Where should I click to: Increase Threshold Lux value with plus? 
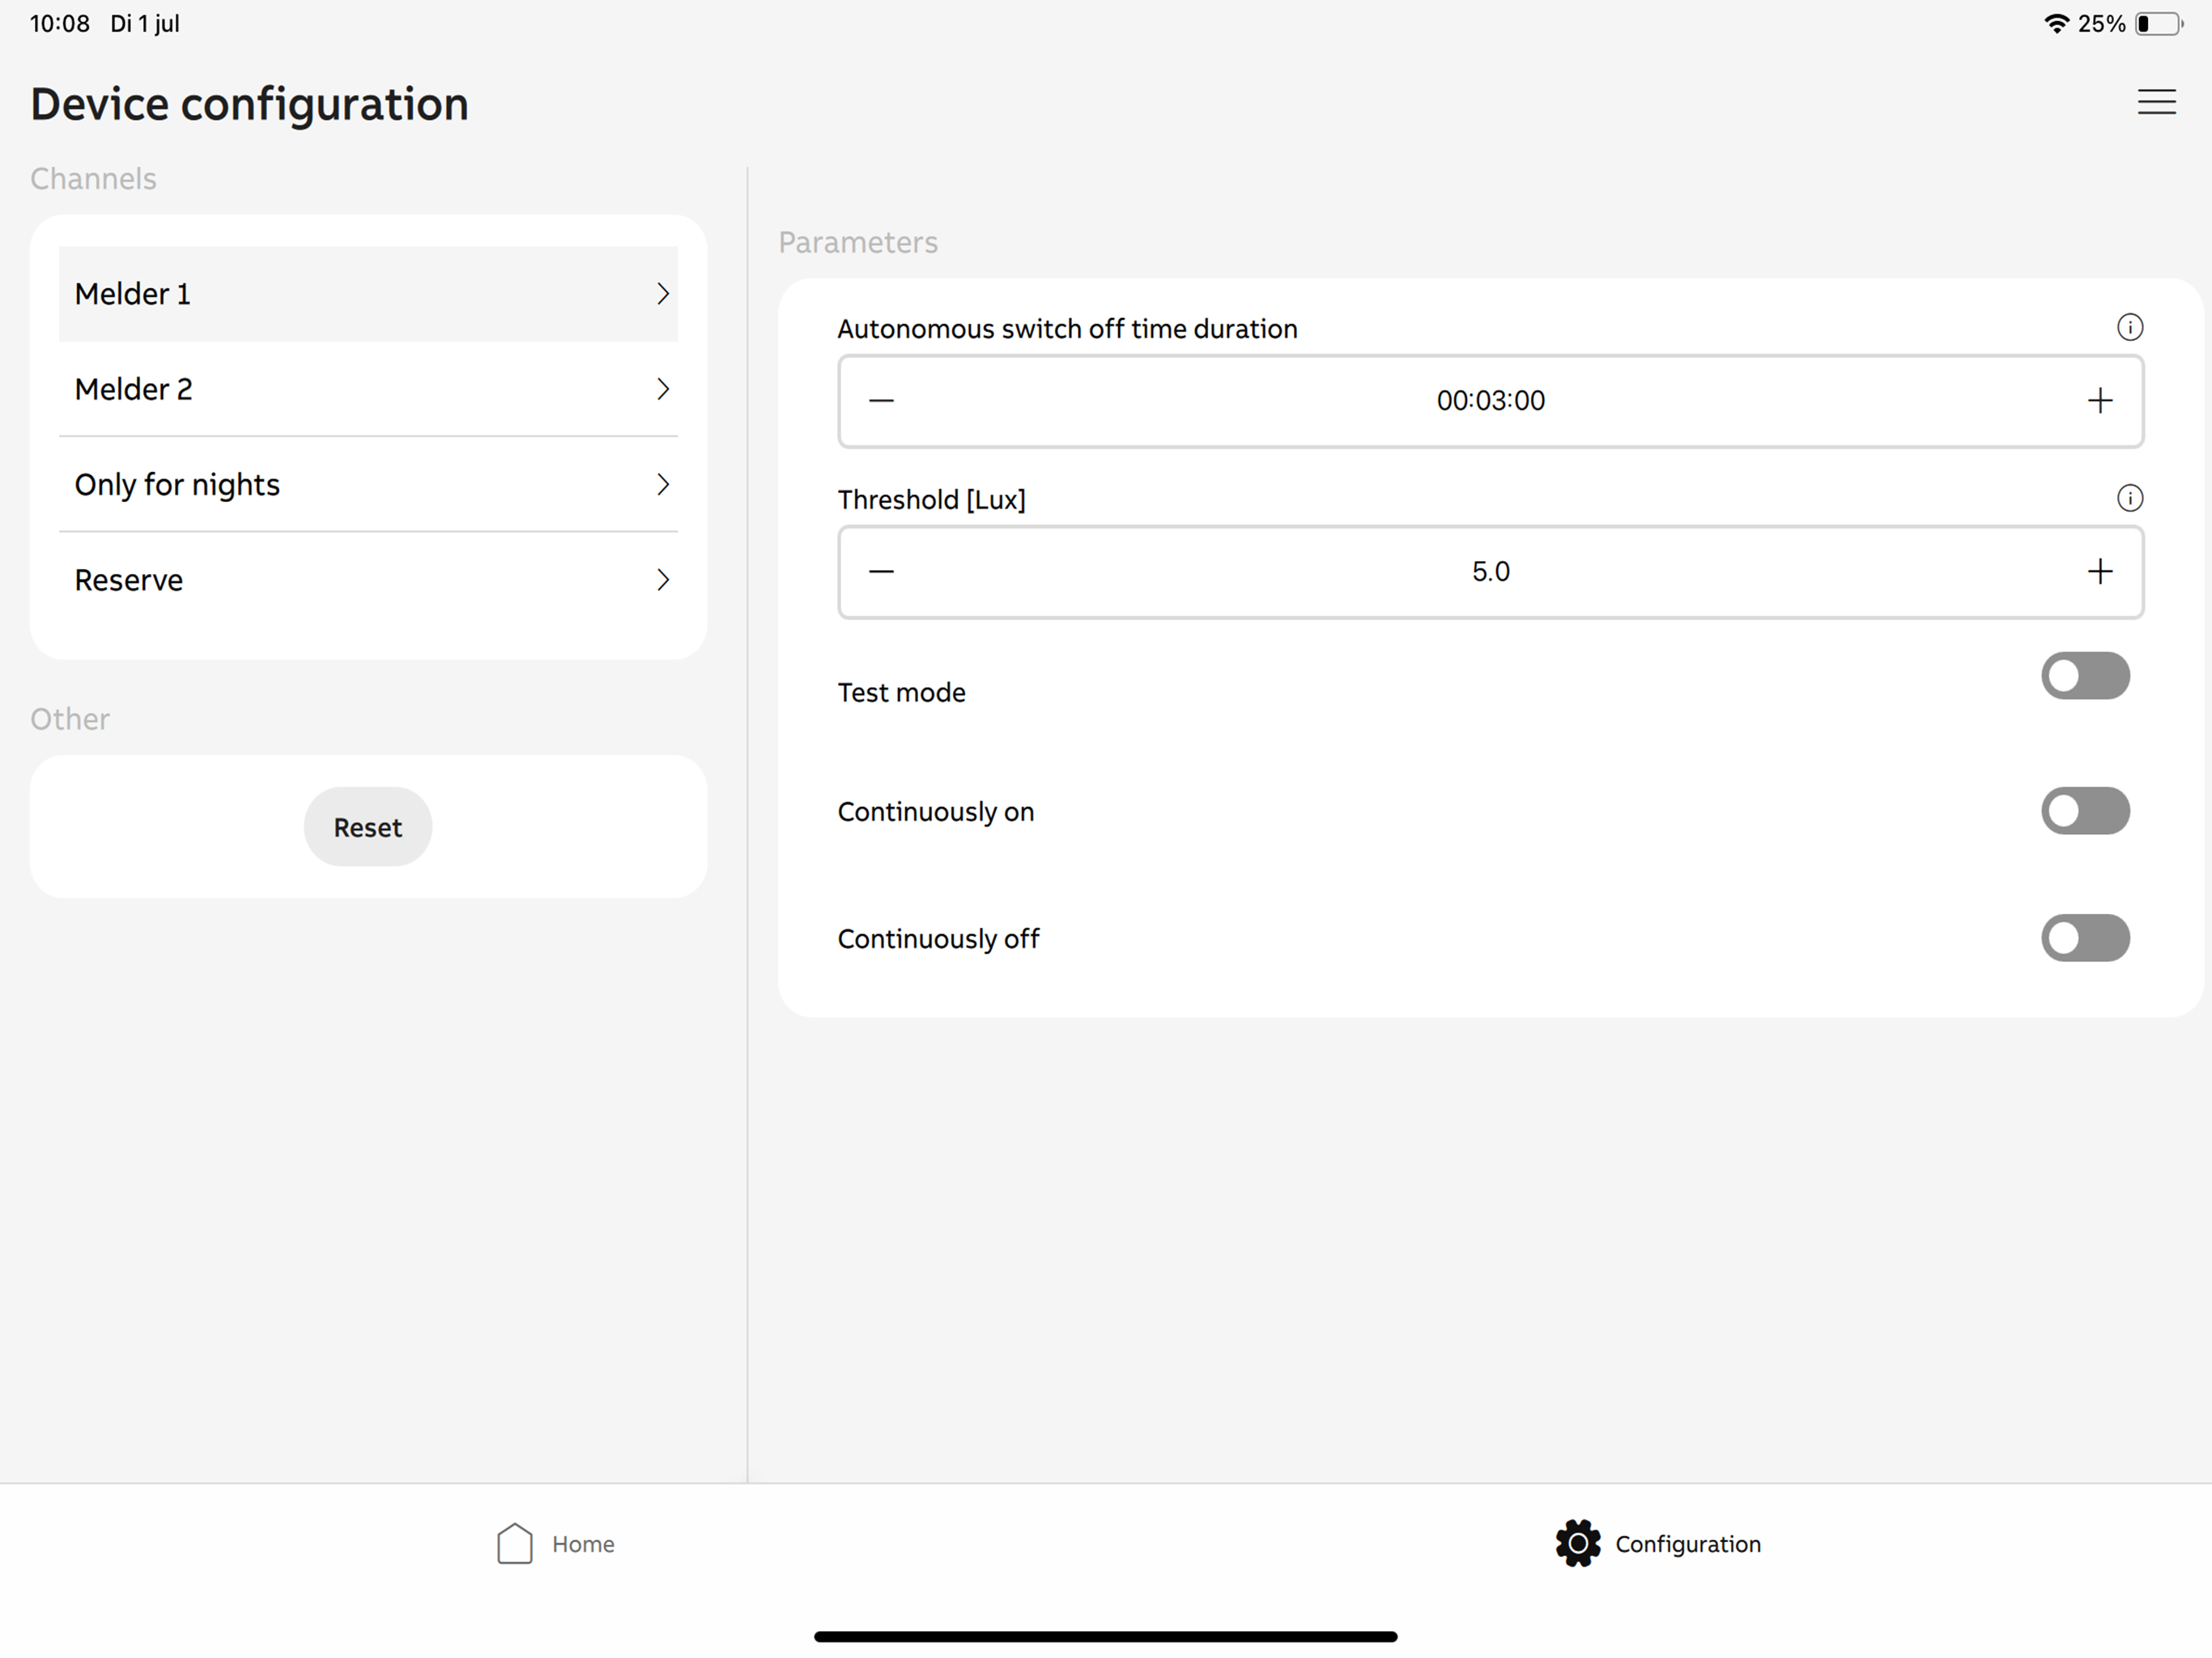pyautogui.click(x=2099, y=572)
